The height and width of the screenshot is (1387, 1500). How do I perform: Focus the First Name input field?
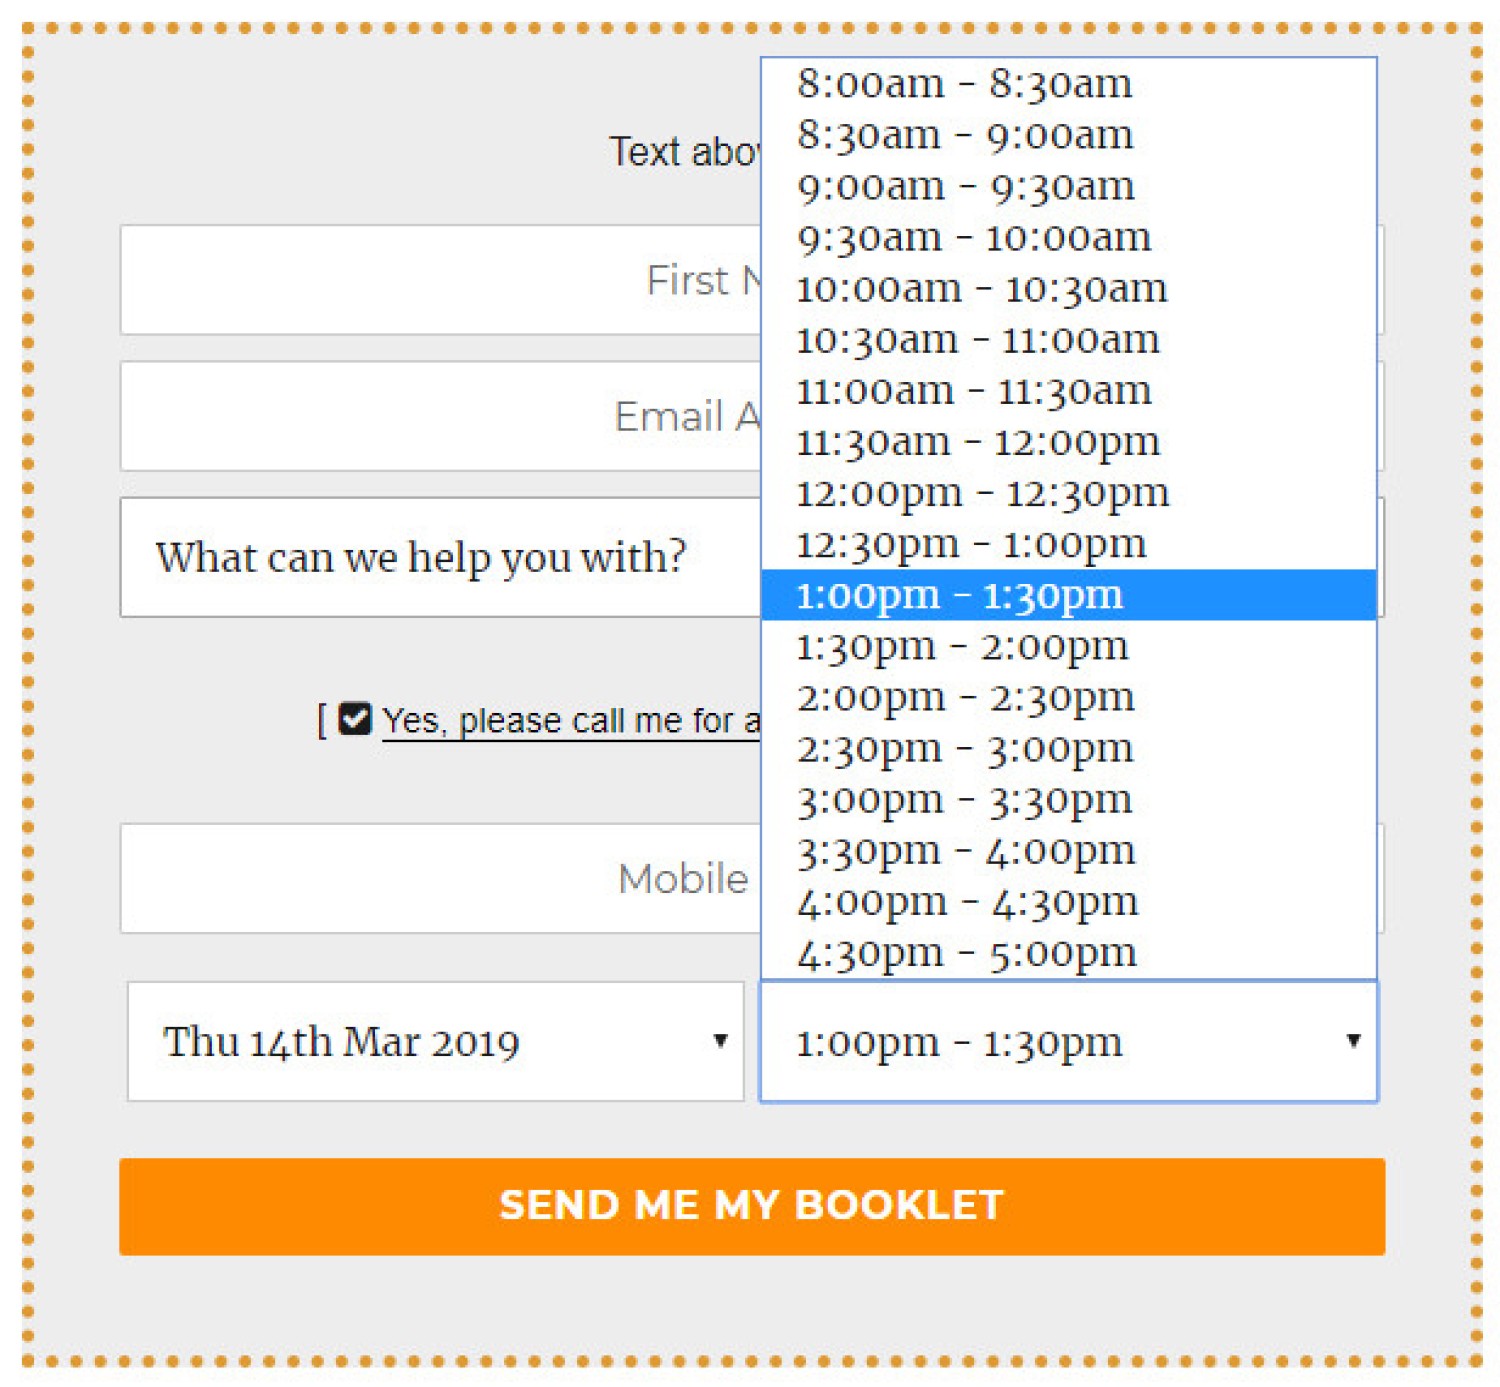pos(441,280)
